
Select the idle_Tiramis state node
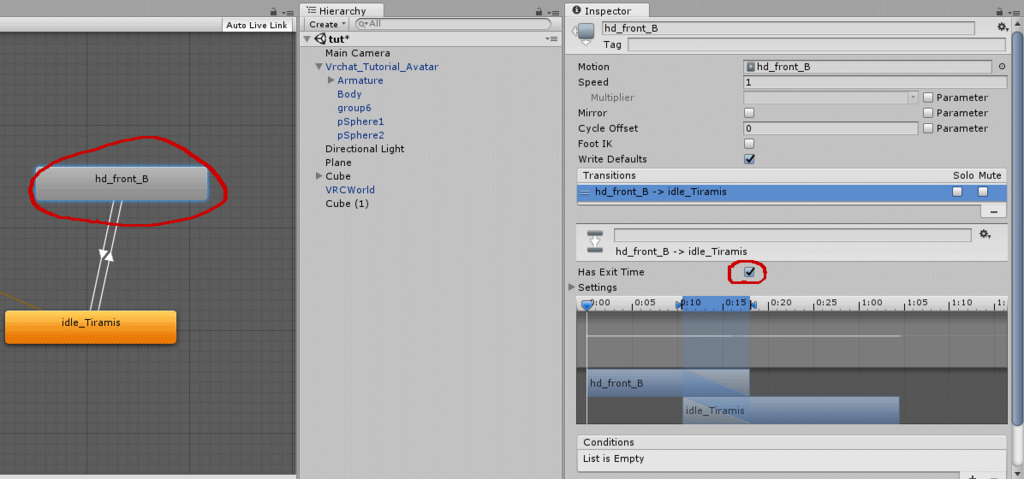click(x=91, y=327)
